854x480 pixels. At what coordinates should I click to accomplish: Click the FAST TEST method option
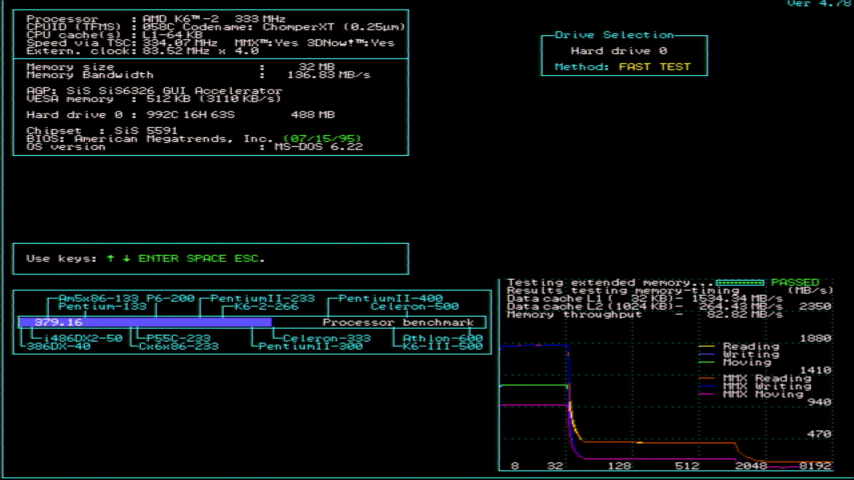click(x=654, y=67)
